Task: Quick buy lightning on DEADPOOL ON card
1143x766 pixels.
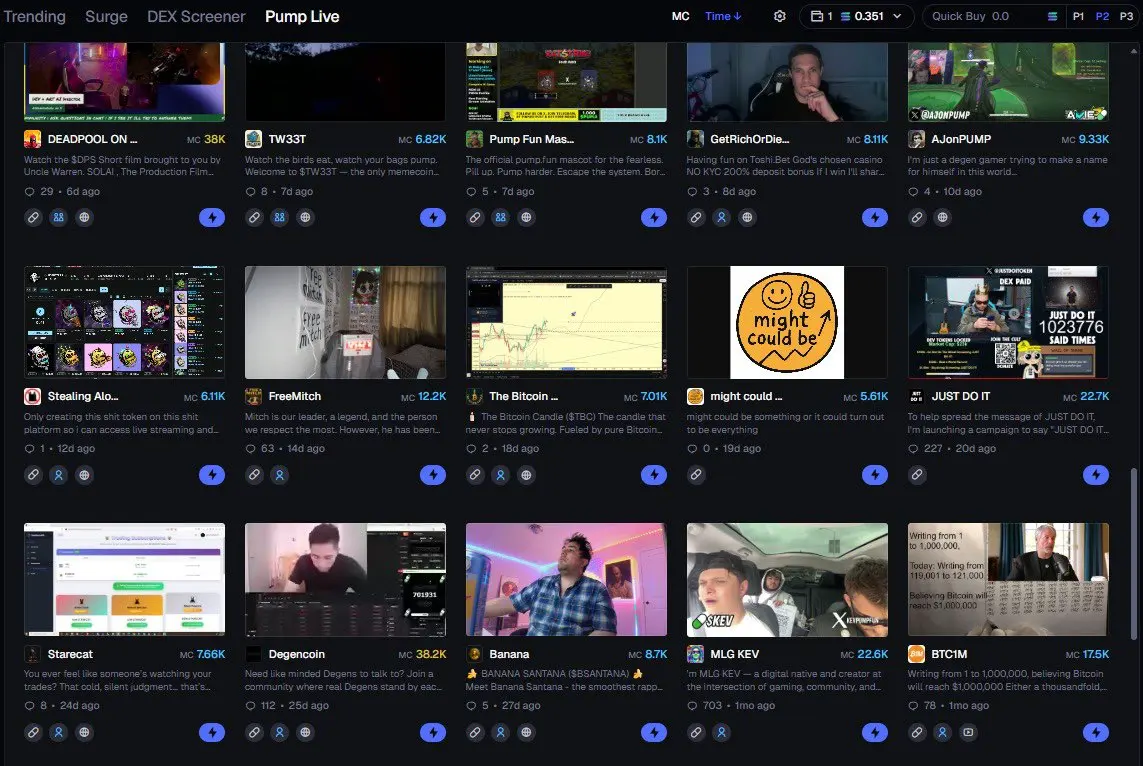Action: (x=212, y=217)
